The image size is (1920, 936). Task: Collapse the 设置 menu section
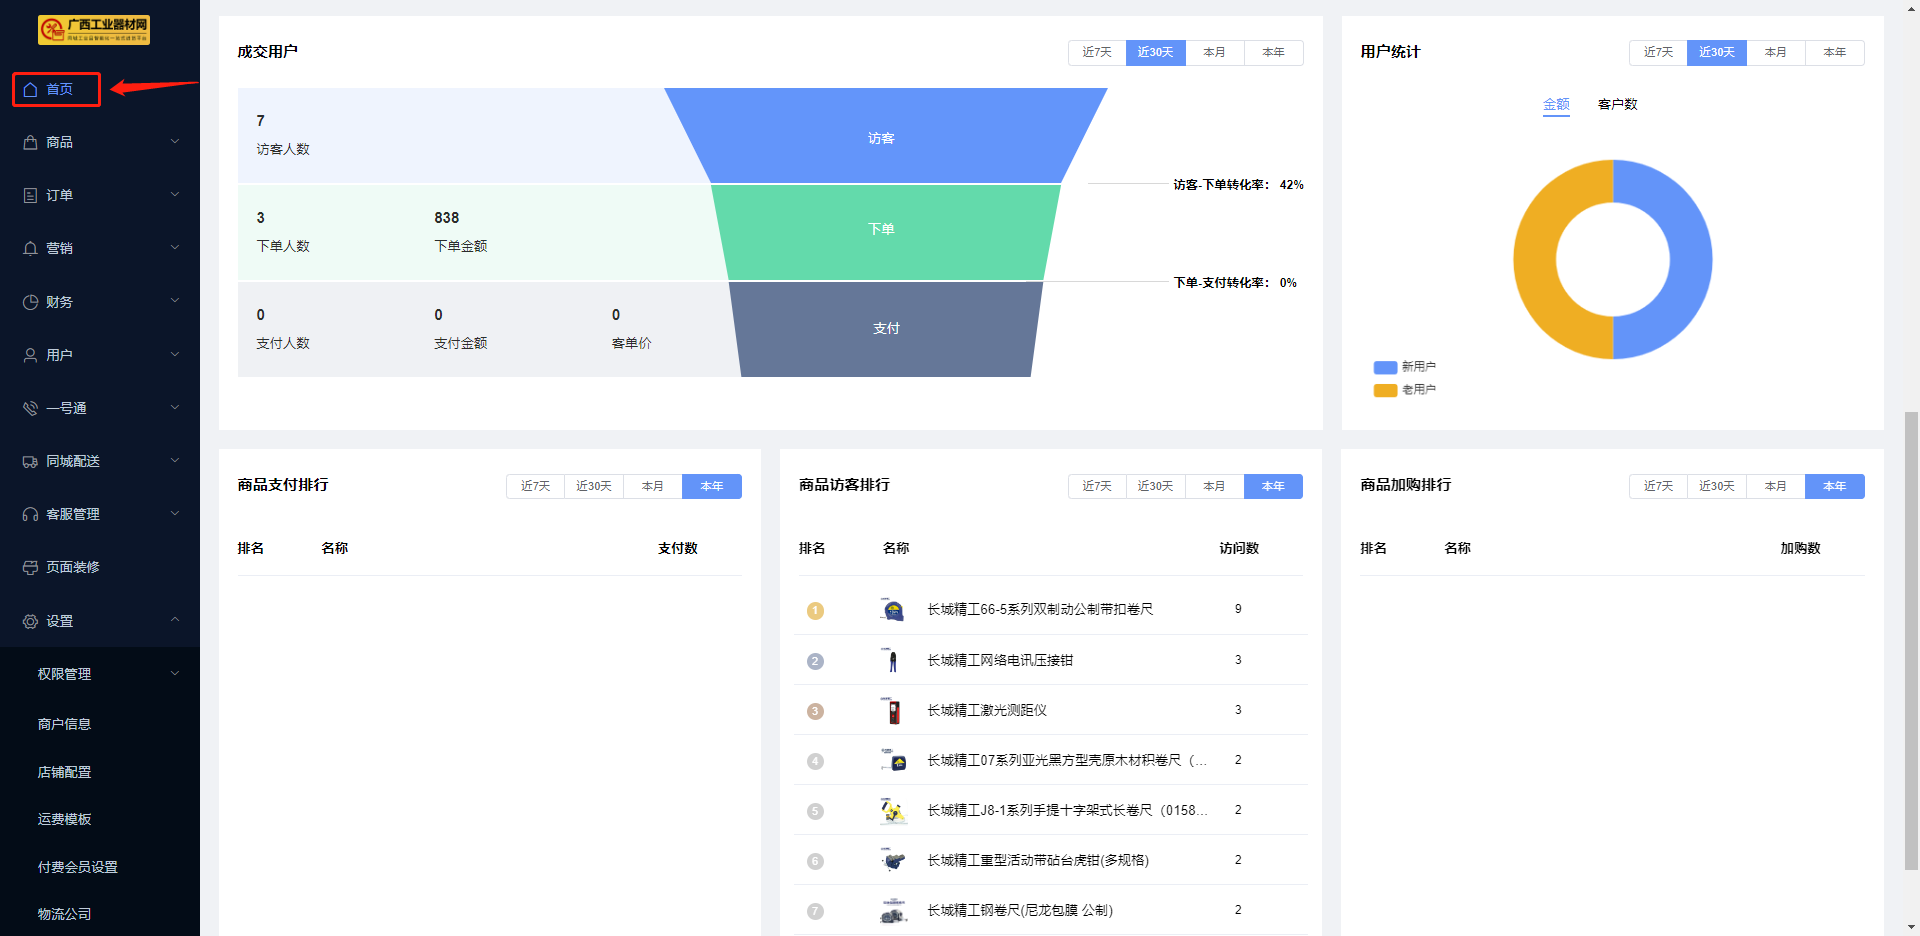(175, 621)
